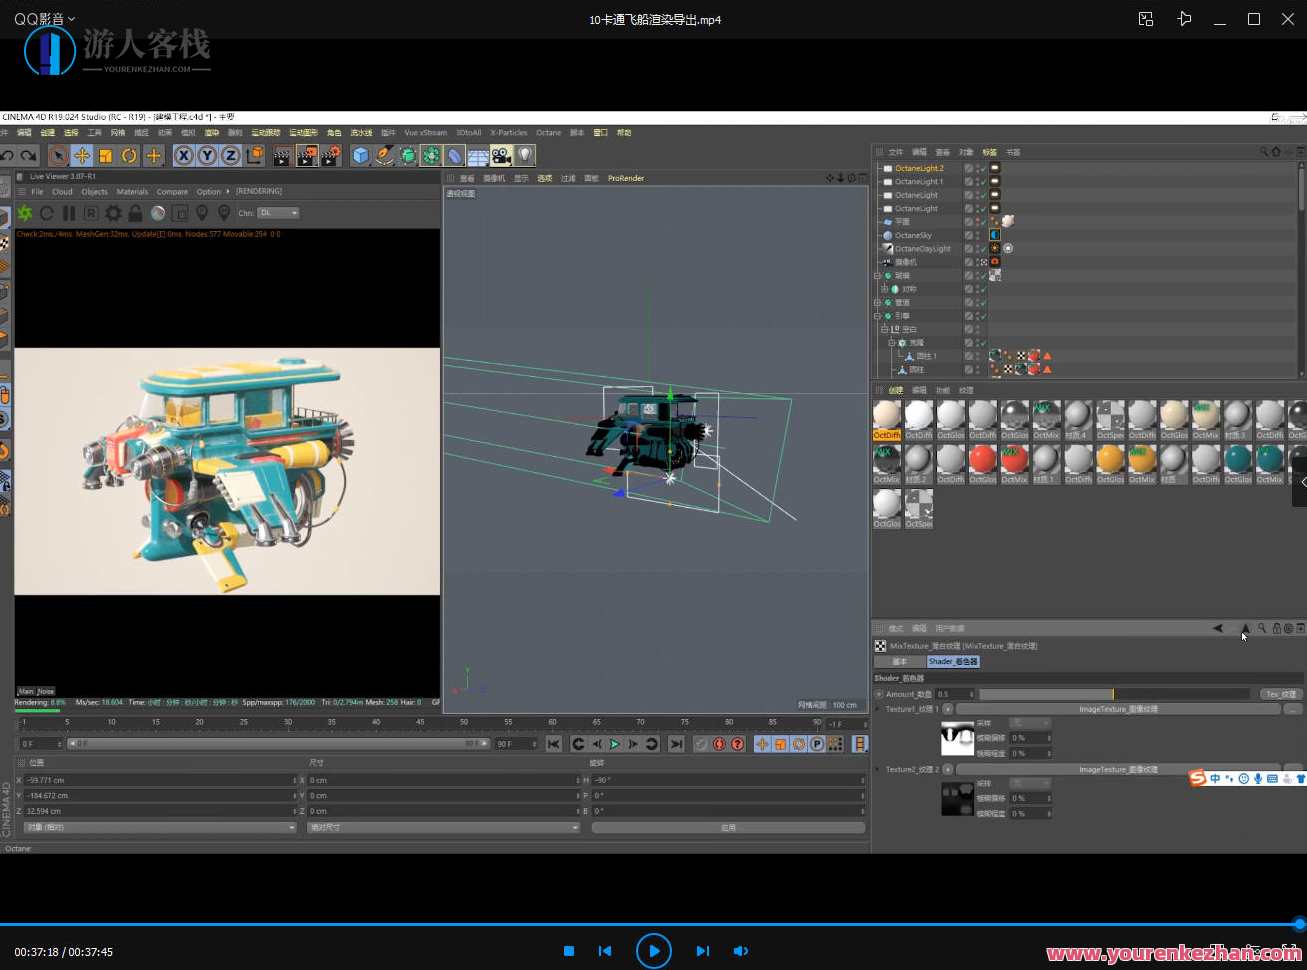Select the red OctGlos material thumbnail

coord(982,459)
